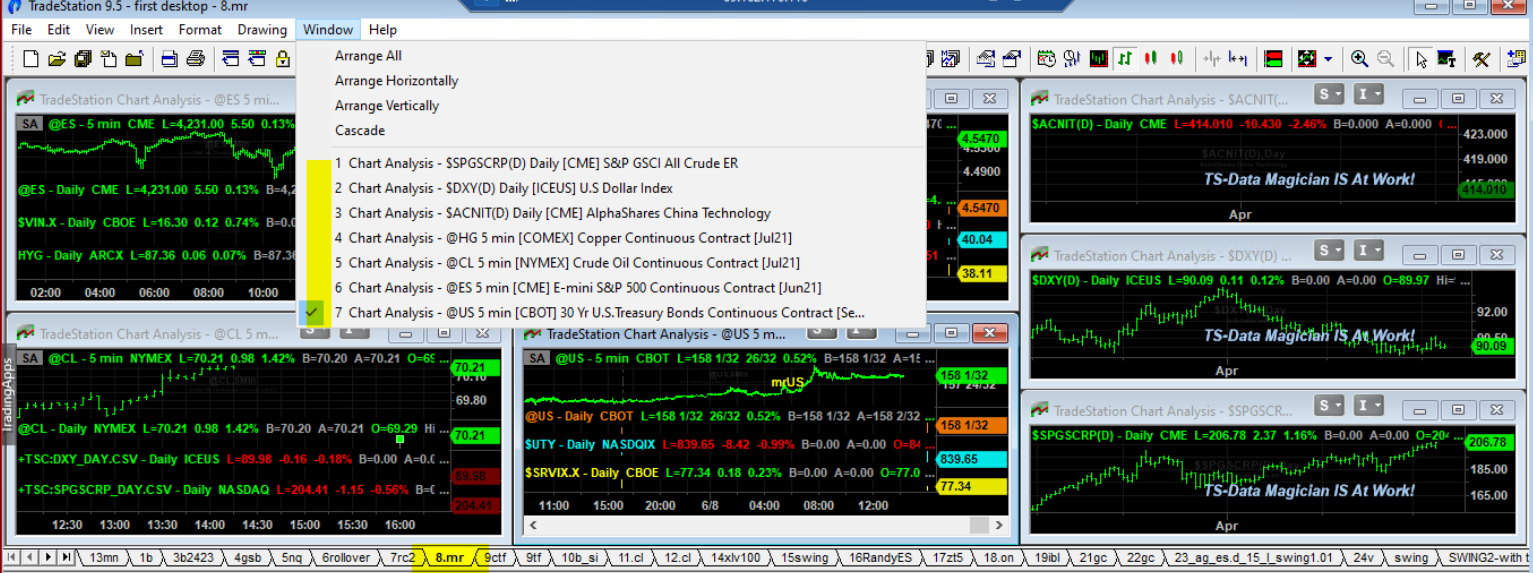Click the Open folder toolbar icon
The image size is (1533, 573).
click(x=57, y=59)
